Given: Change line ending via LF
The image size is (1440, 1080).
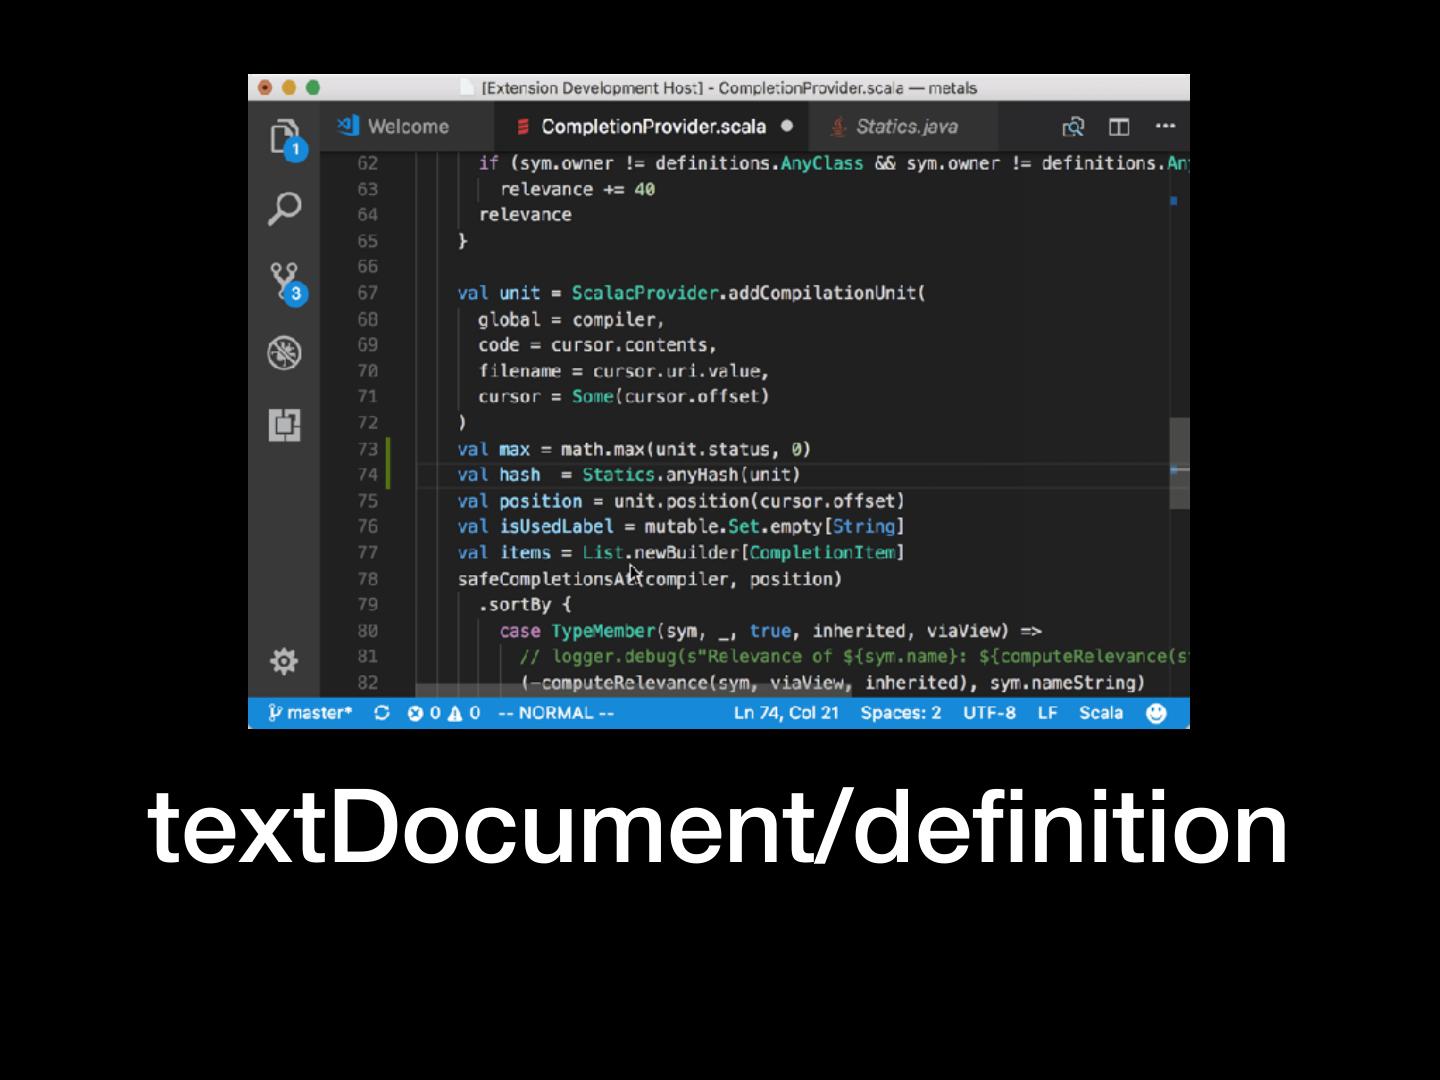Looking at the screenshot, I should click(1048, 713).
